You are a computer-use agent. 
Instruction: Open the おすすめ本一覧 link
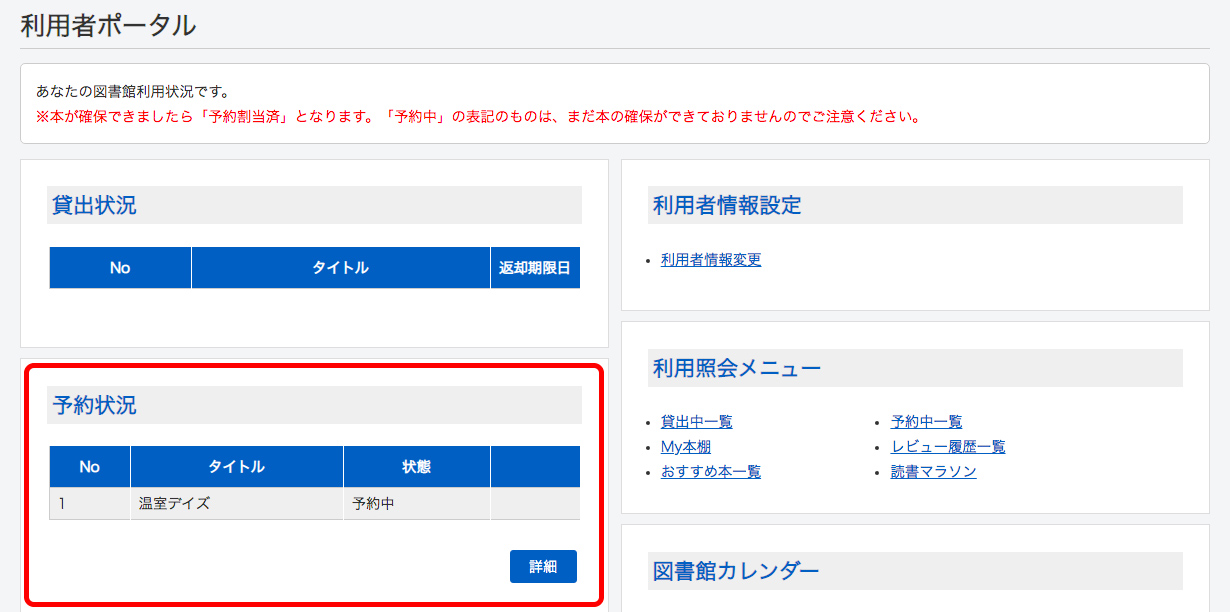710,472
